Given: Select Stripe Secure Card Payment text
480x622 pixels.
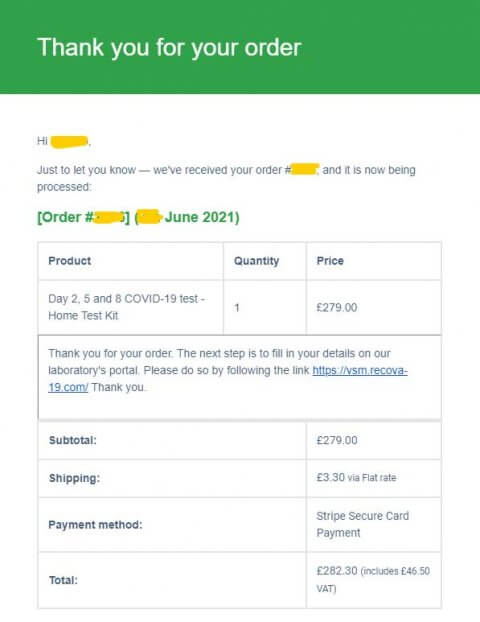Looking at the screenshot, I should coord(363,524).
